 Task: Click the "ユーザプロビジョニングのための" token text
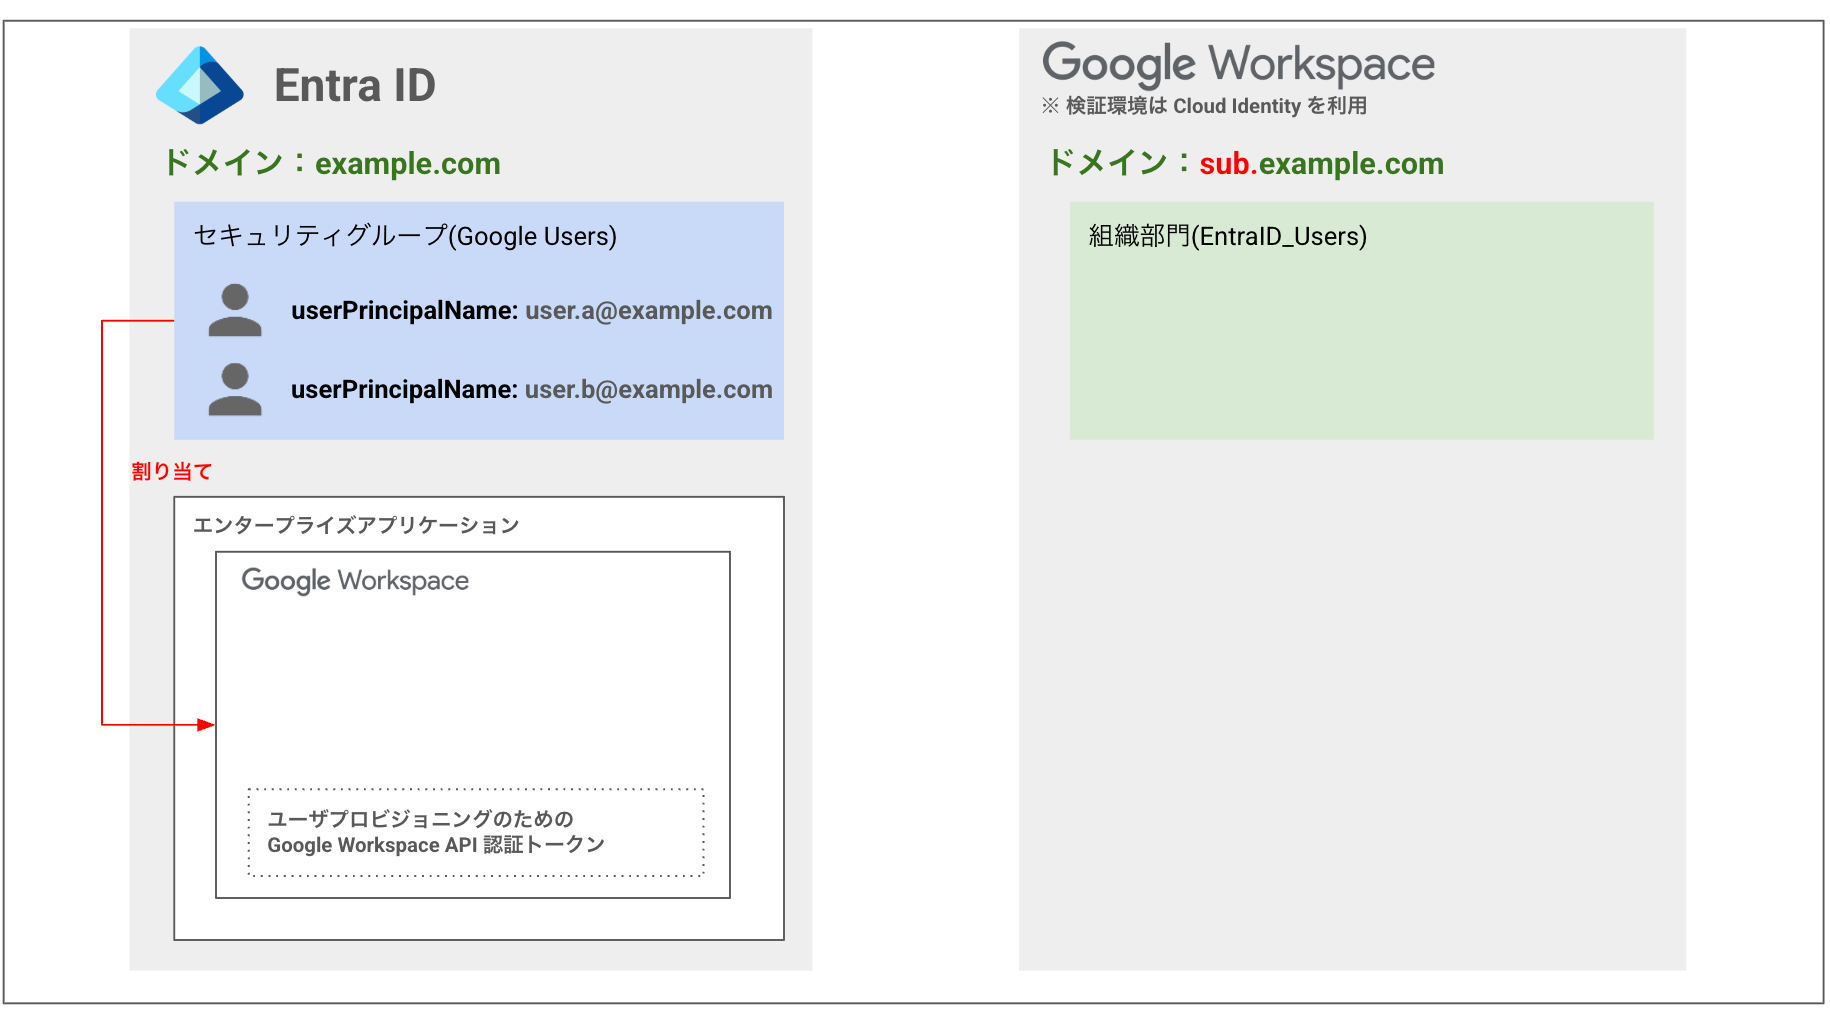pyautogui.click(x=420, y=819)
